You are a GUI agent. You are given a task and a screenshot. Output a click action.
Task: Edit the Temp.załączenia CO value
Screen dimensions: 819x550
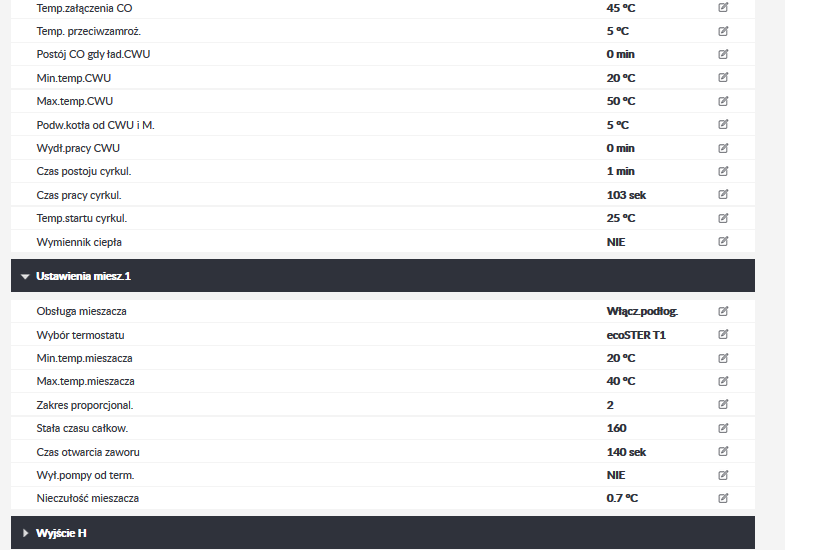click(x=723, y=7)
